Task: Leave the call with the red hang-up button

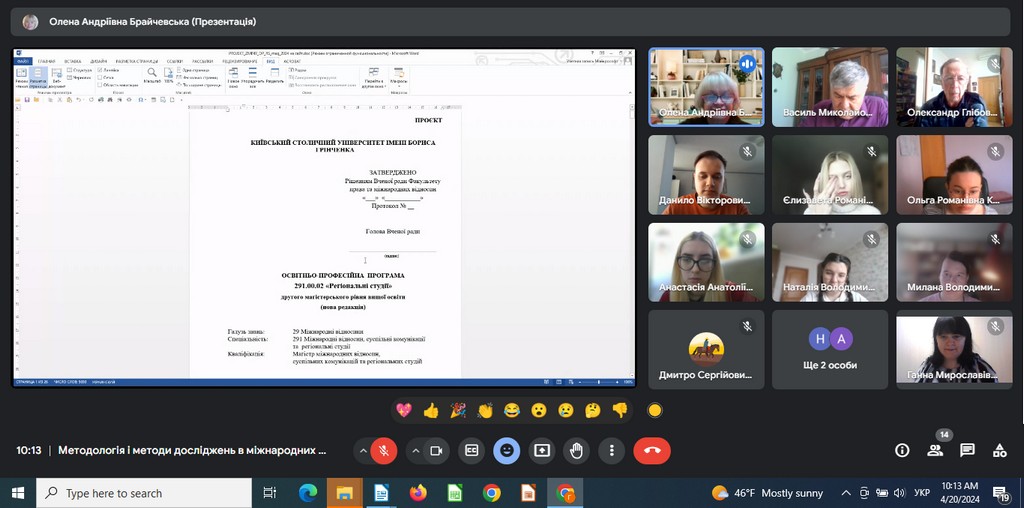Action: pyautogui.click(x=652, y=451)
